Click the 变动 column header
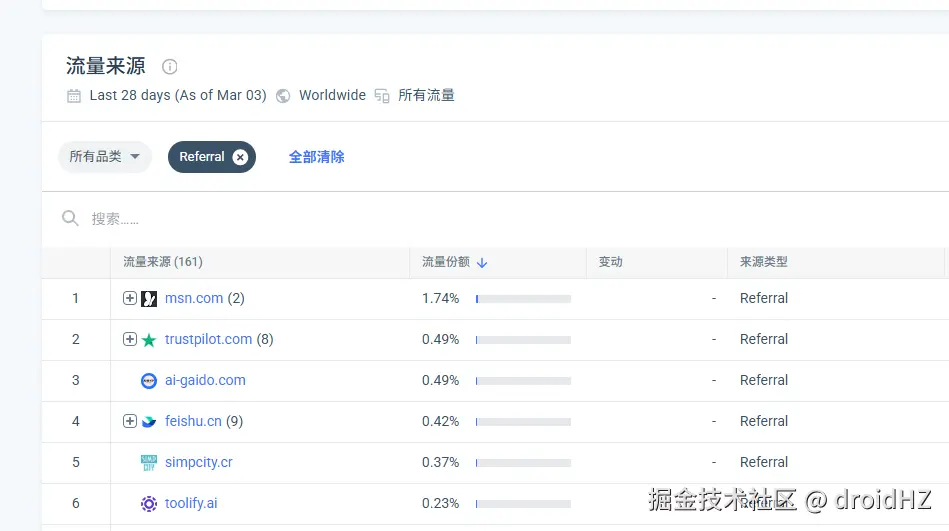 [x=610, y=262]
